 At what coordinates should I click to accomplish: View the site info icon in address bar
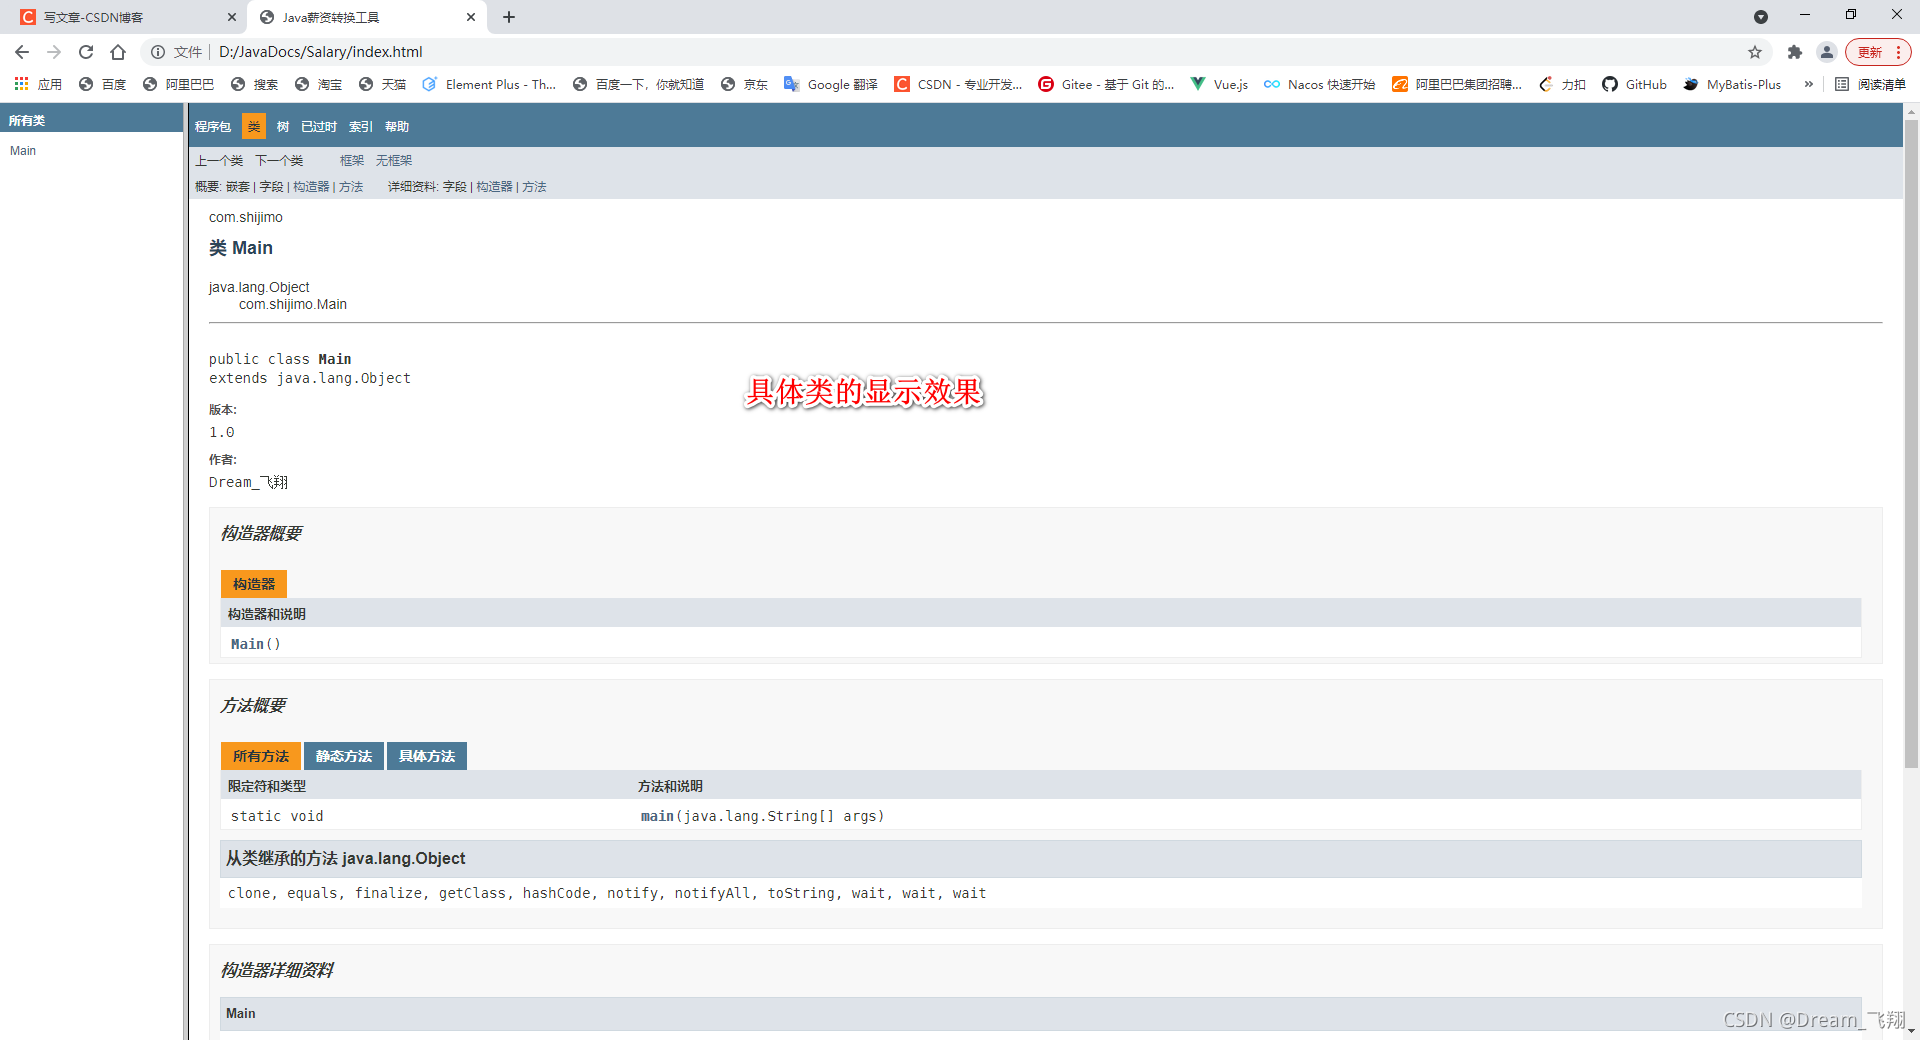click(158, 52)
